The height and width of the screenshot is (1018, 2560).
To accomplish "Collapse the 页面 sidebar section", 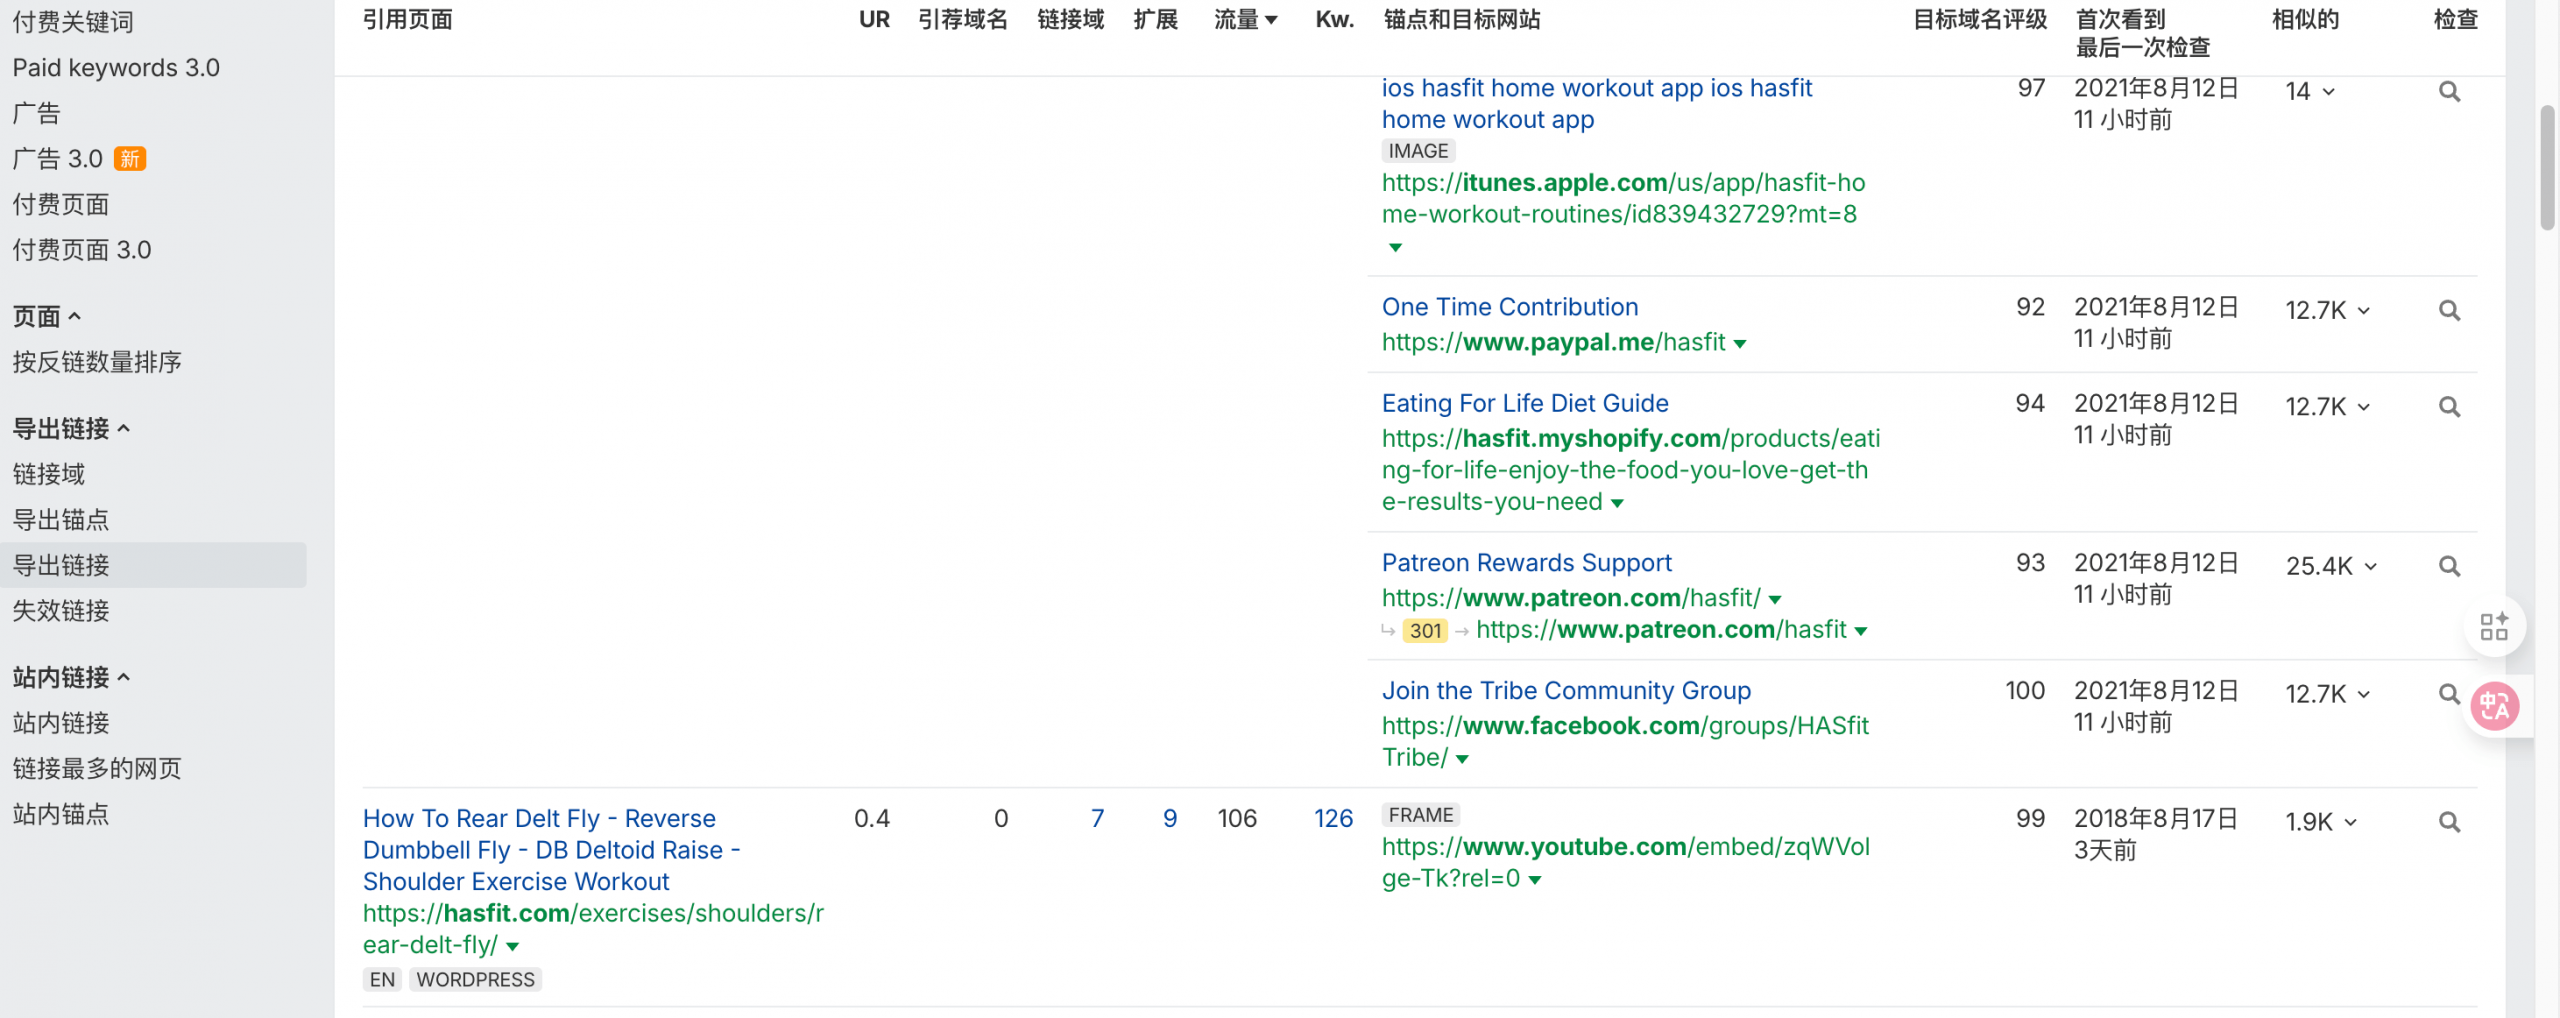I will [46, 317].
